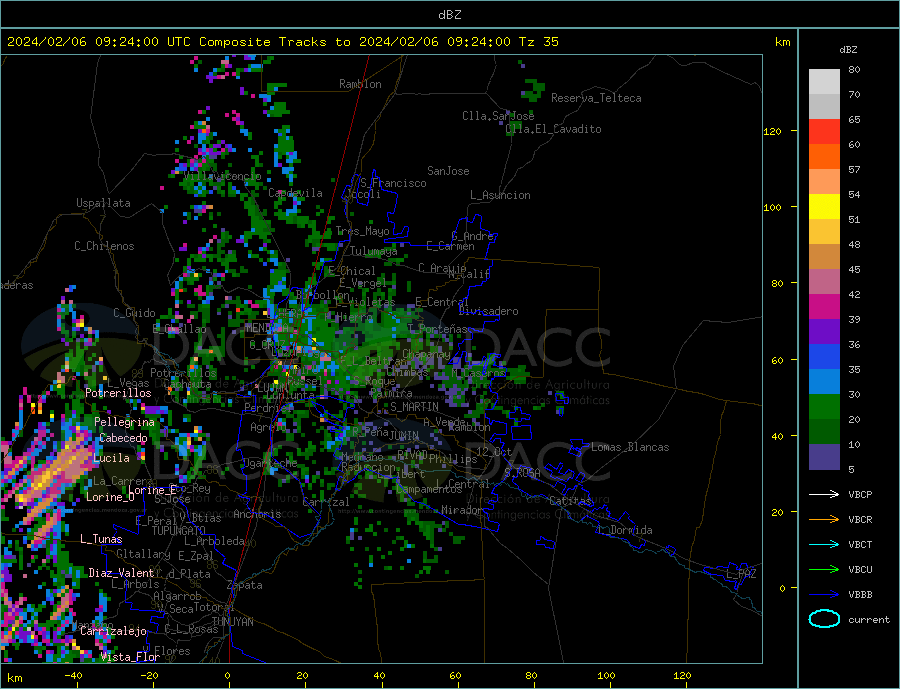
Task: Click the L_PAZ label
Action: pyautogui.click(x=742, y=574)
